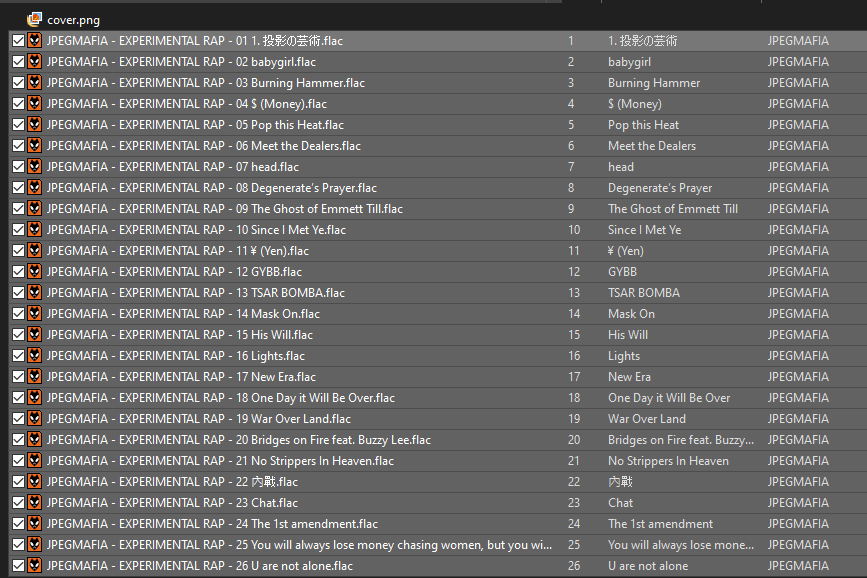Uncheck the 25 You will always lose money checkbox

[18, 545]
